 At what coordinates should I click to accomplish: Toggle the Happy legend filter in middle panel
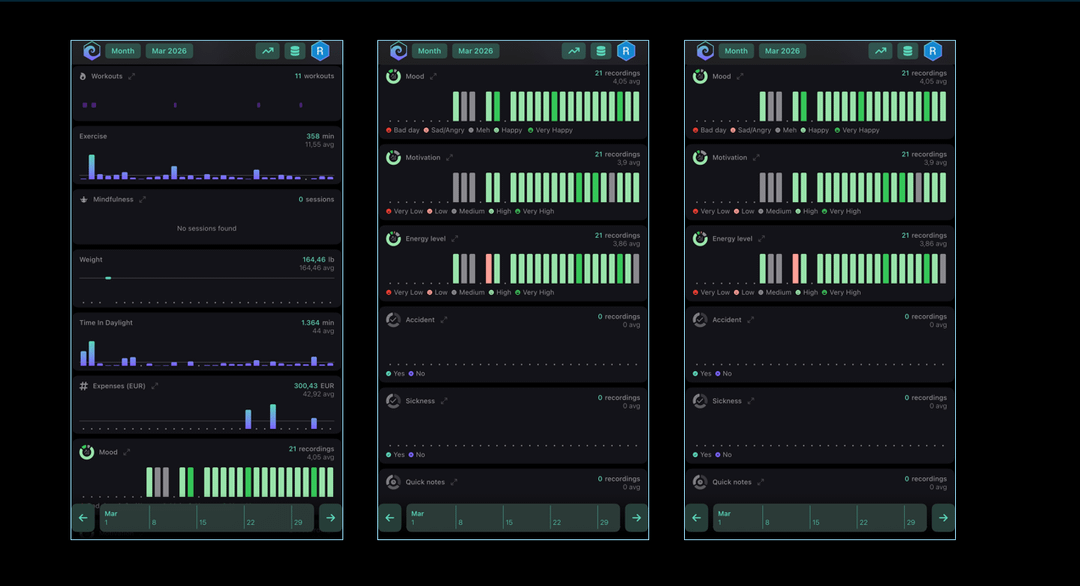[x=507, y=130]
